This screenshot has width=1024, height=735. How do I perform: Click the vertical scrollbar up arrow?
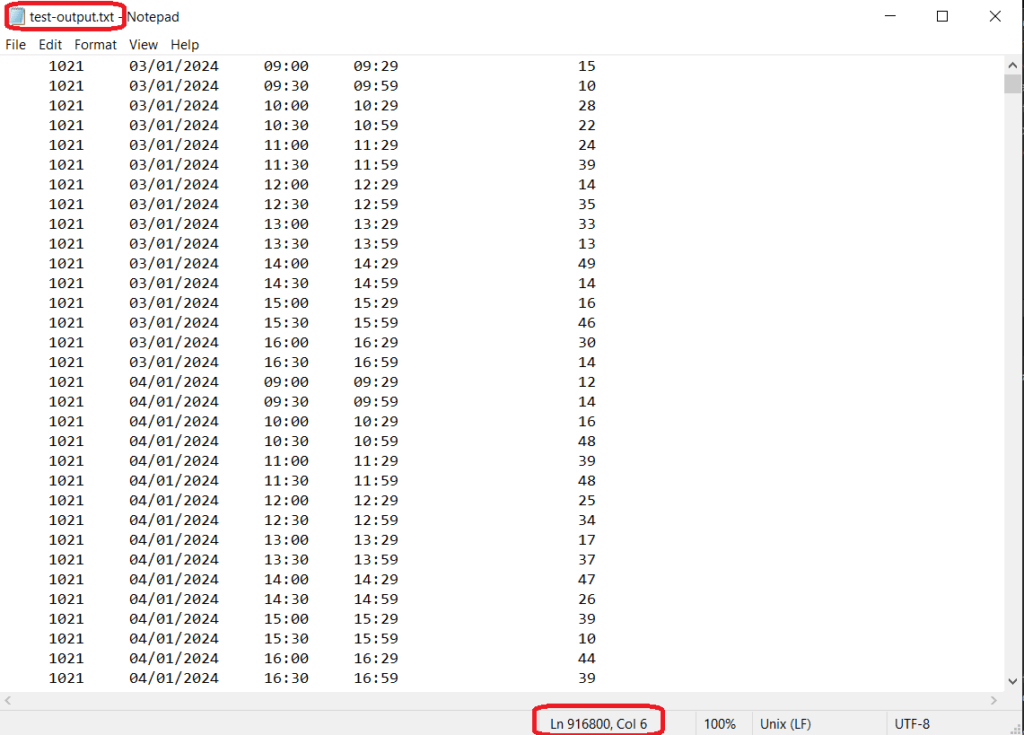click(1012, 65)
